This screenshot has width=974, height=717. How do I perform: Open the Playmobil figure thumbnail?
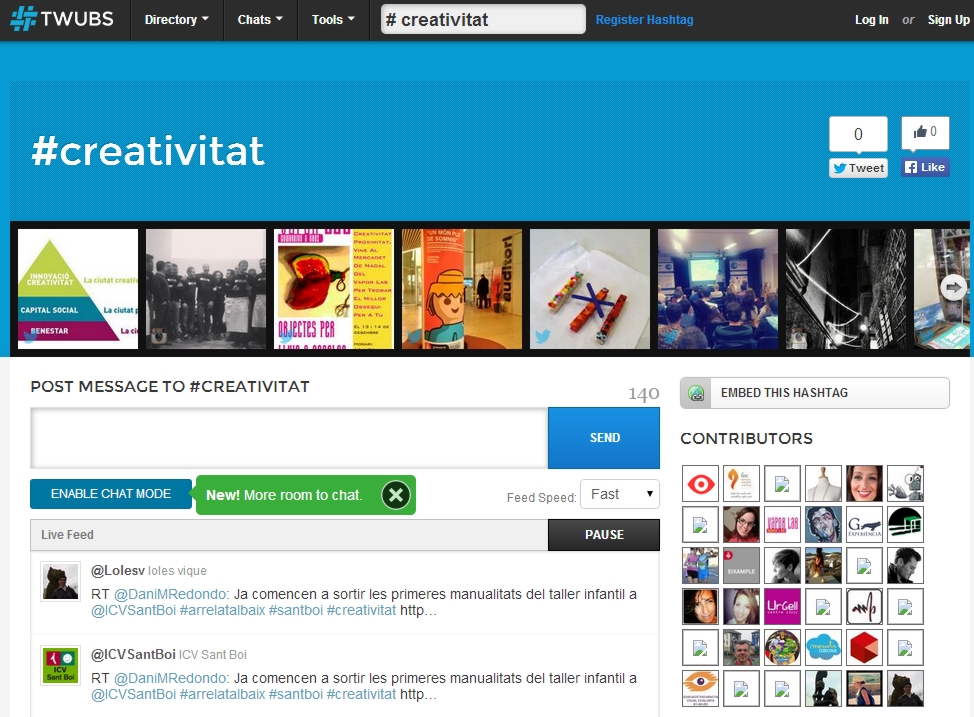[462, 289]
